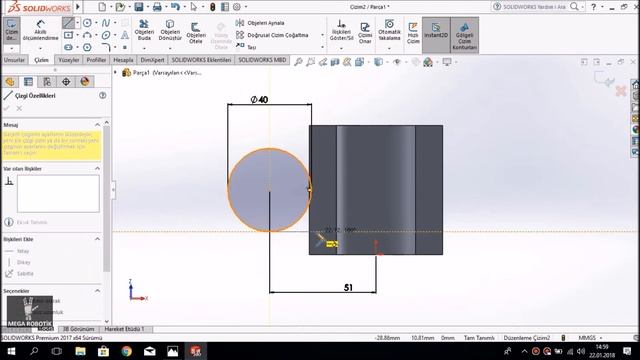Open the SOLIDWORKS MBD tab
The width and height of the screenshot is (640, 360).
(x=262, y=60)
